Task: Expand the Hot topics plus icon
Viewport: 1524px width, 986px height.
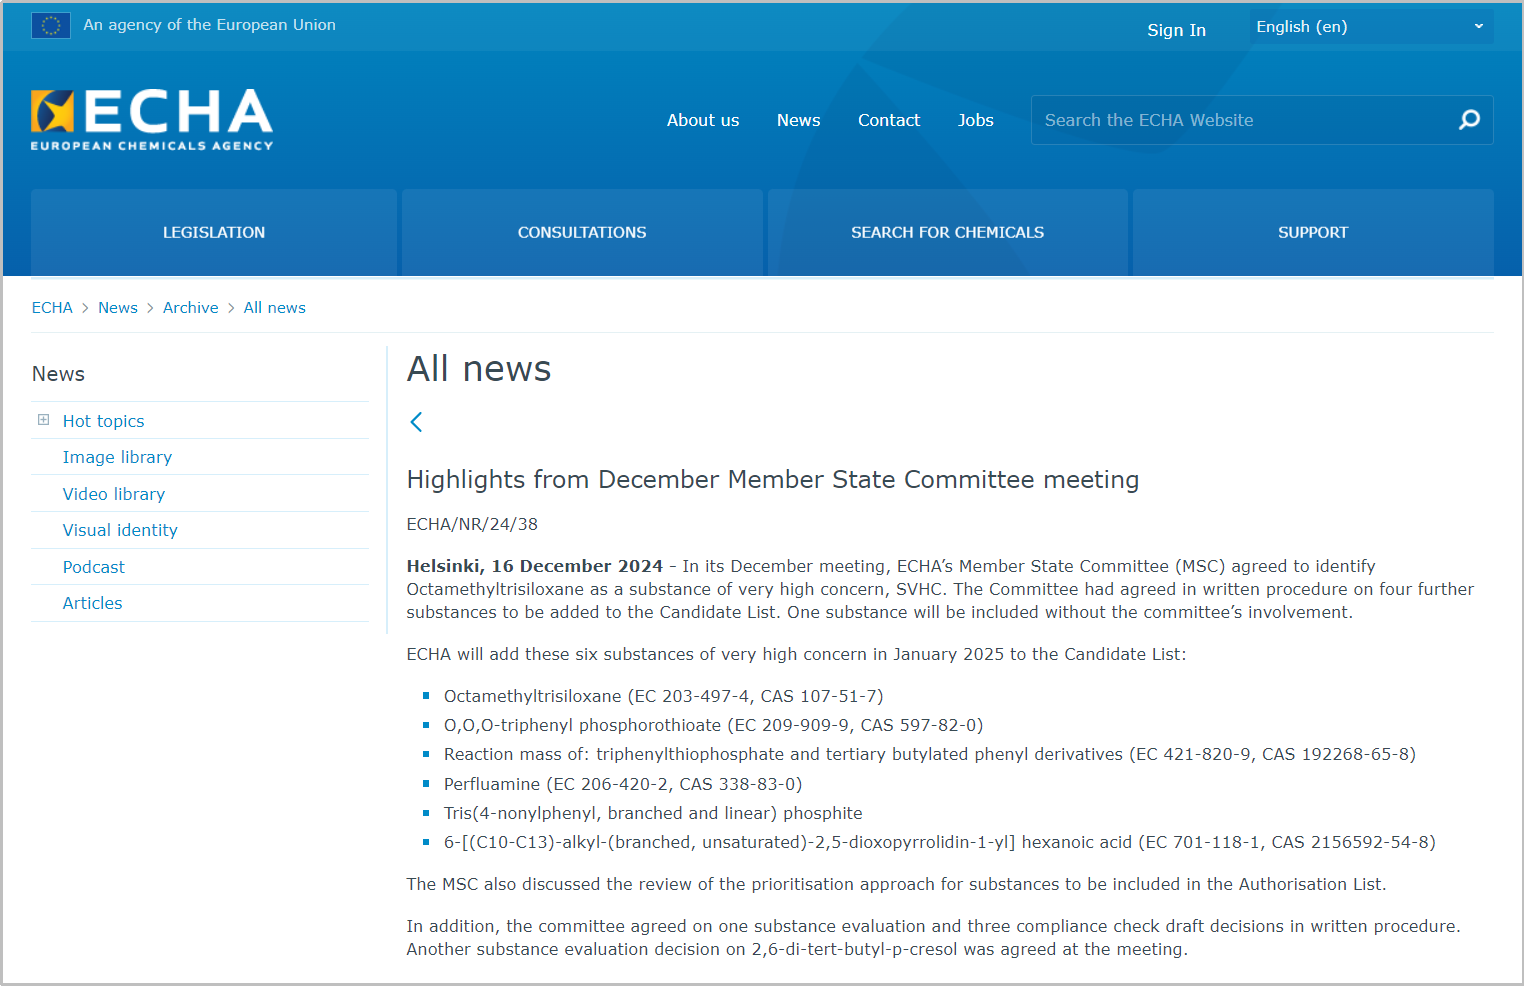Action: (x=44, y=420)
